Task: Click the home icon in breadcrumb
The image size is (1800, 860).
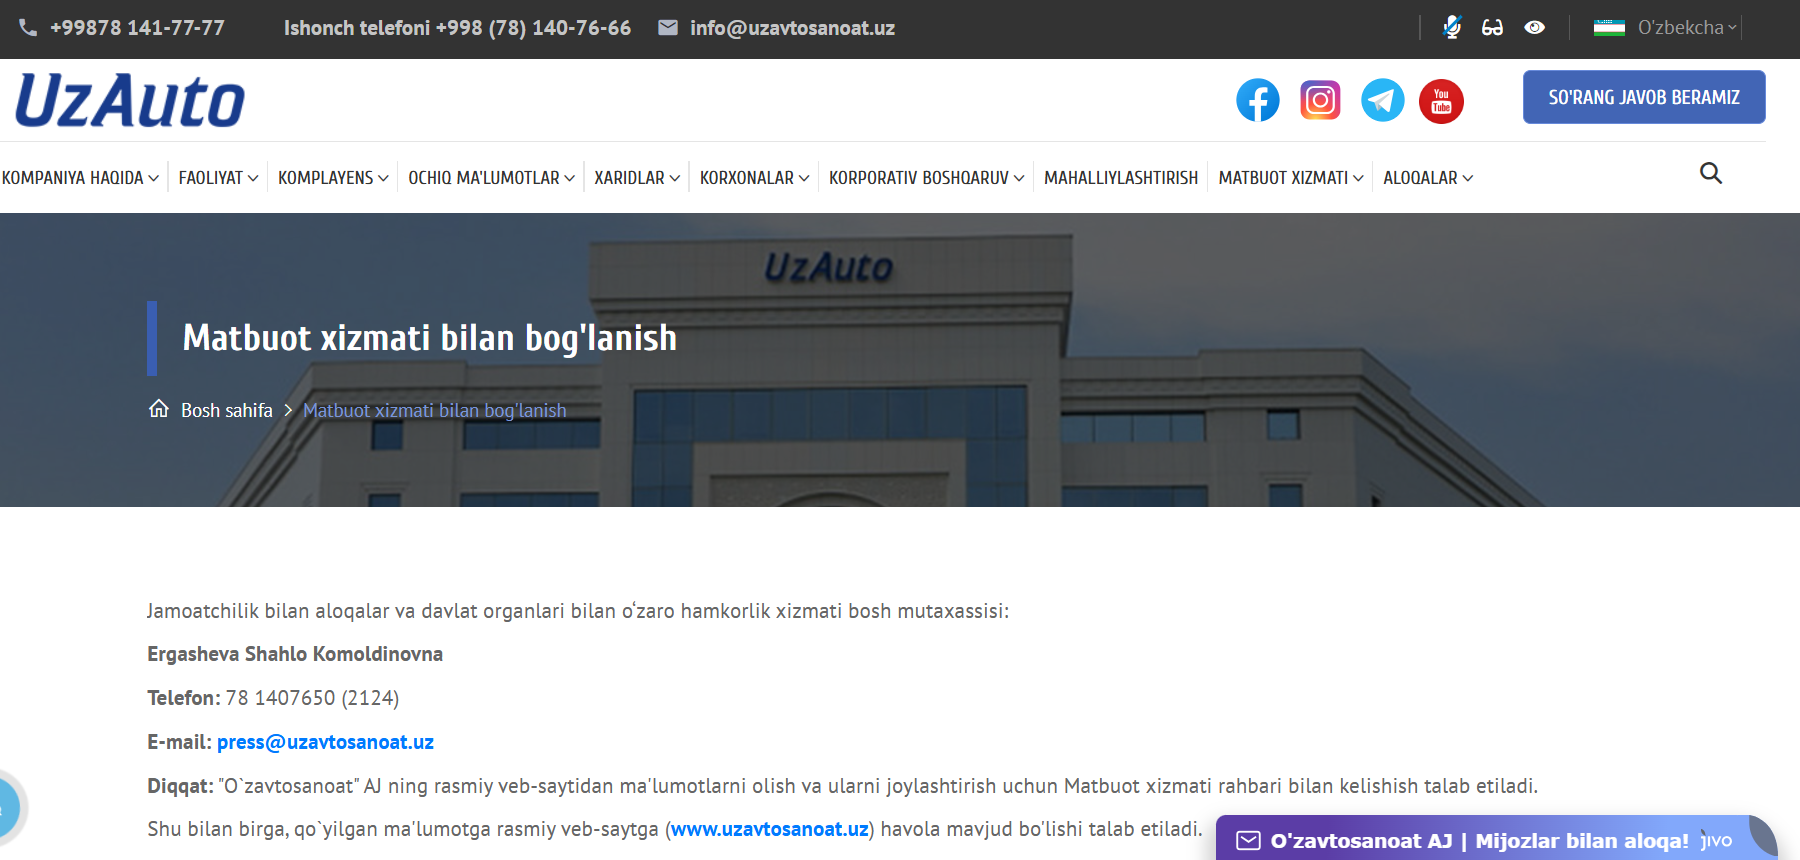Action: tap(159, 409)
